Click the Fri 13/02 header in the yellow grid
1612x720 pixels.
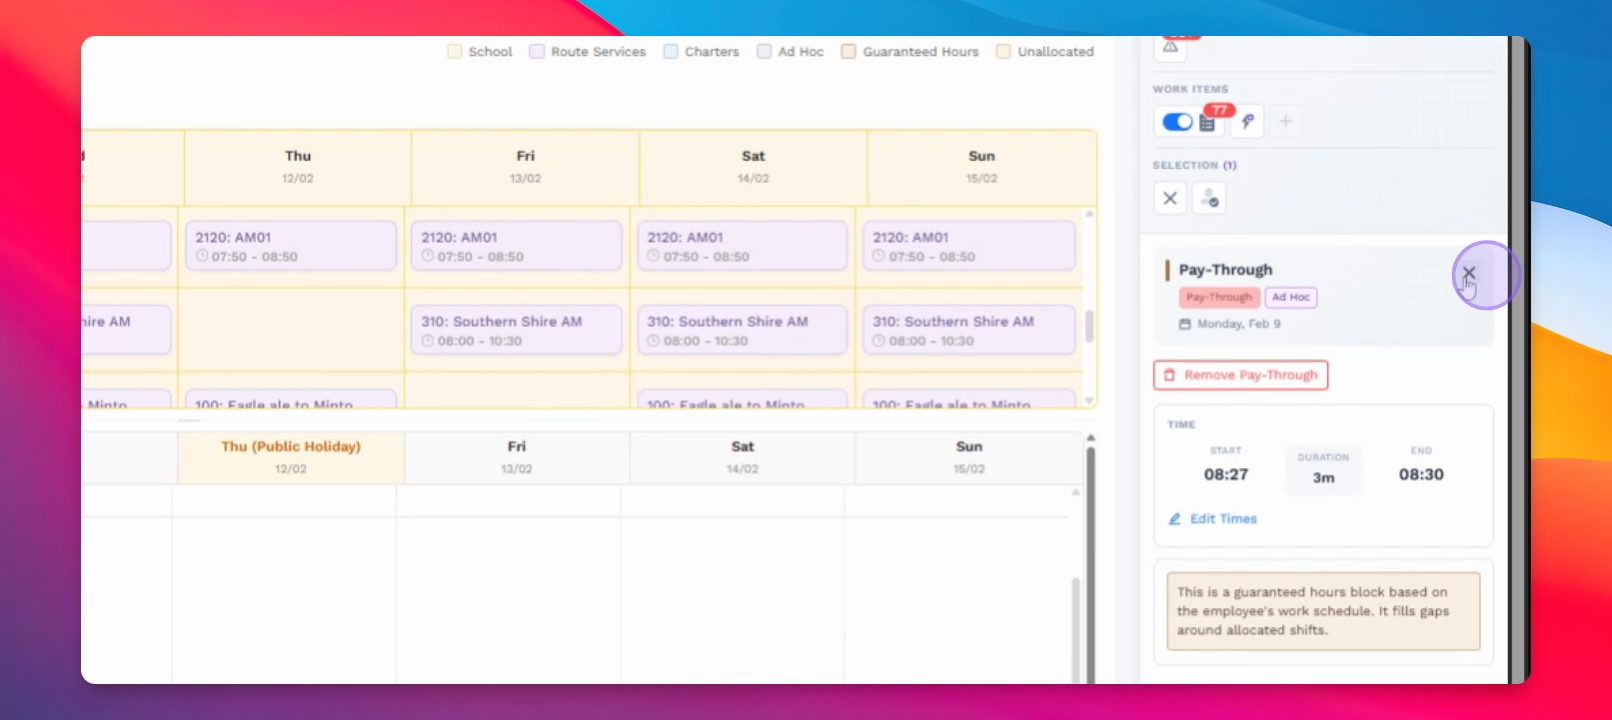(x=526, y=167)
